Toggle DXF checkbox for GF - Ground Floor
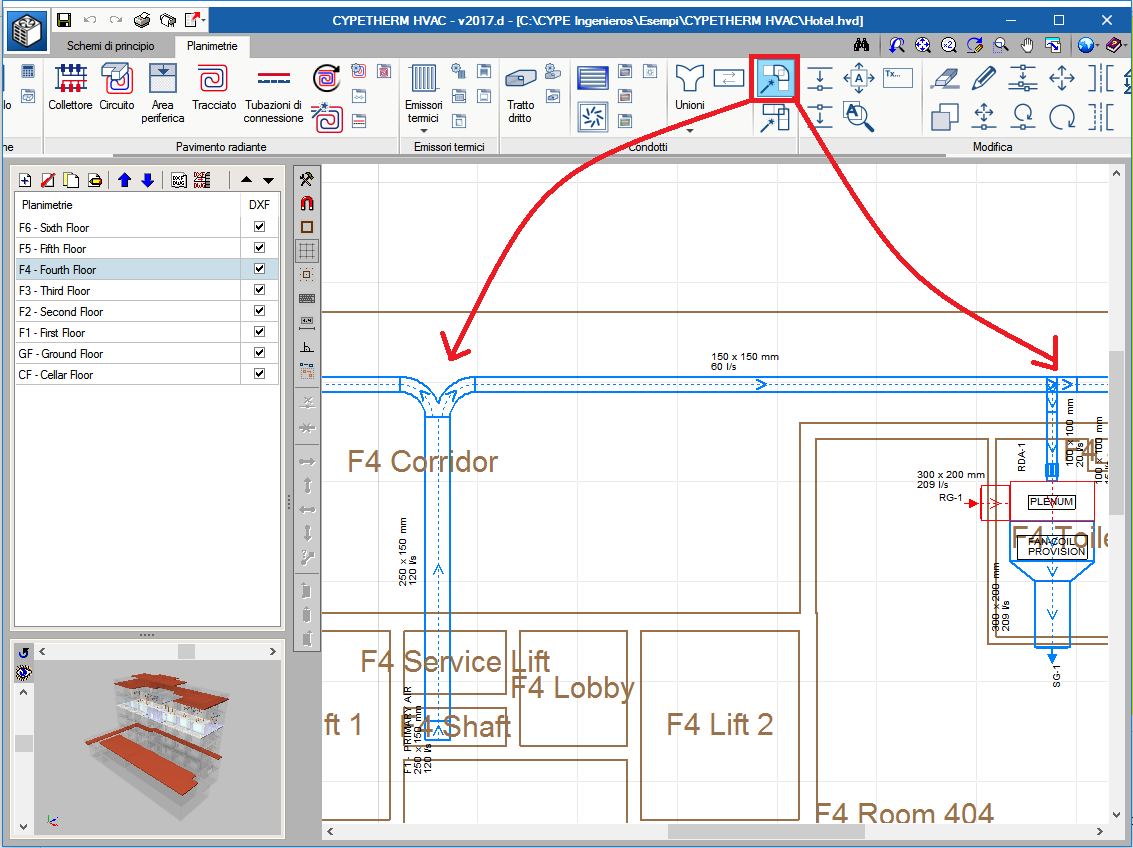This screenshot has height=848, width=1133. tap(259, 352)
